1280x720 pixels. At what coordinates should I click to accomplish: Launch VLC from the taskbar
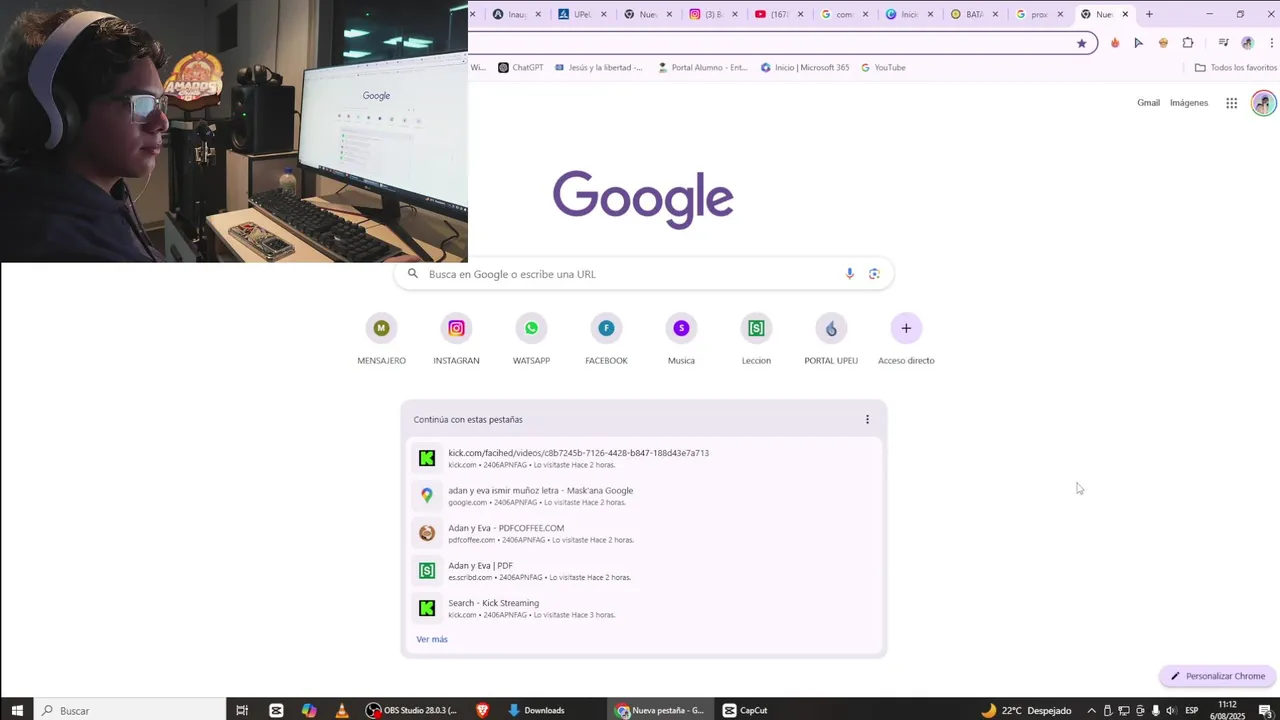pyautogui.click(x=342, y=710)
